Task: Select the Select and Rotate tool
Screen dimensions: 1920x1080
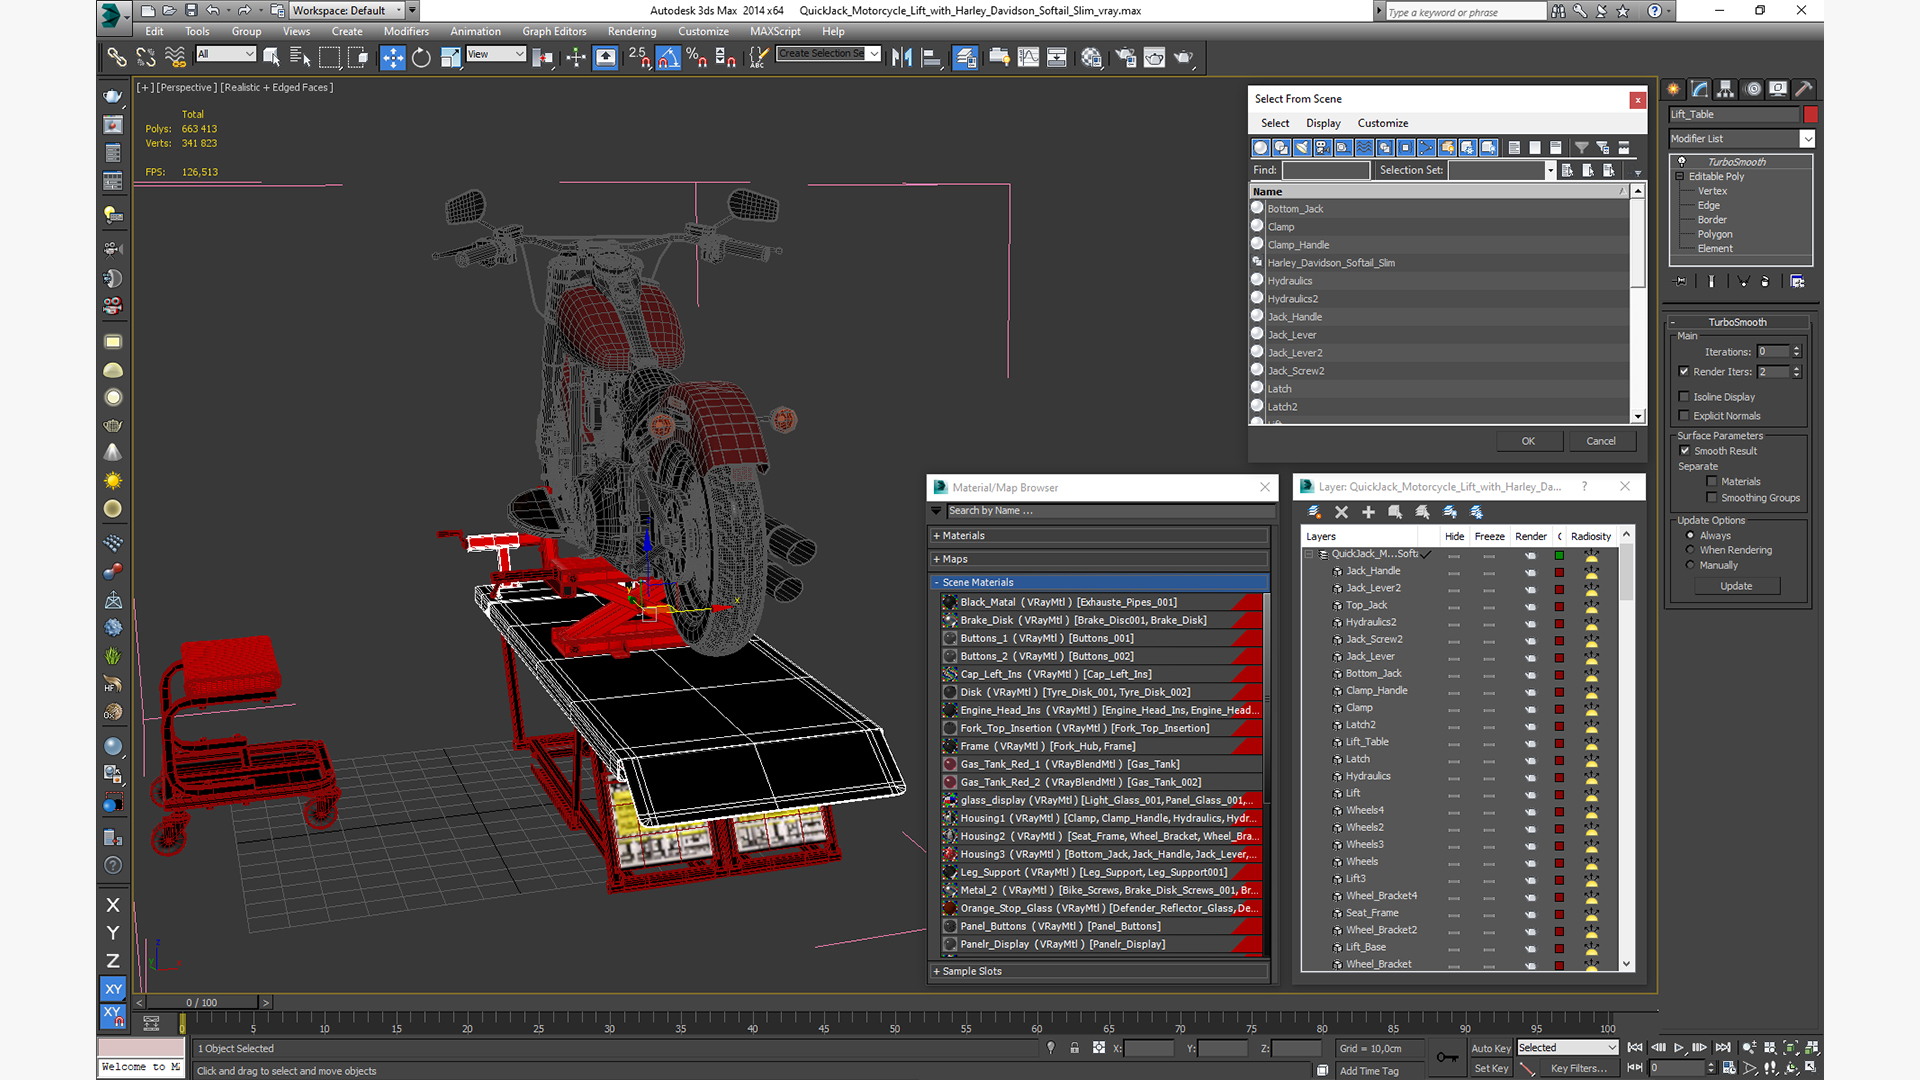Action: (x=421, y=57)
